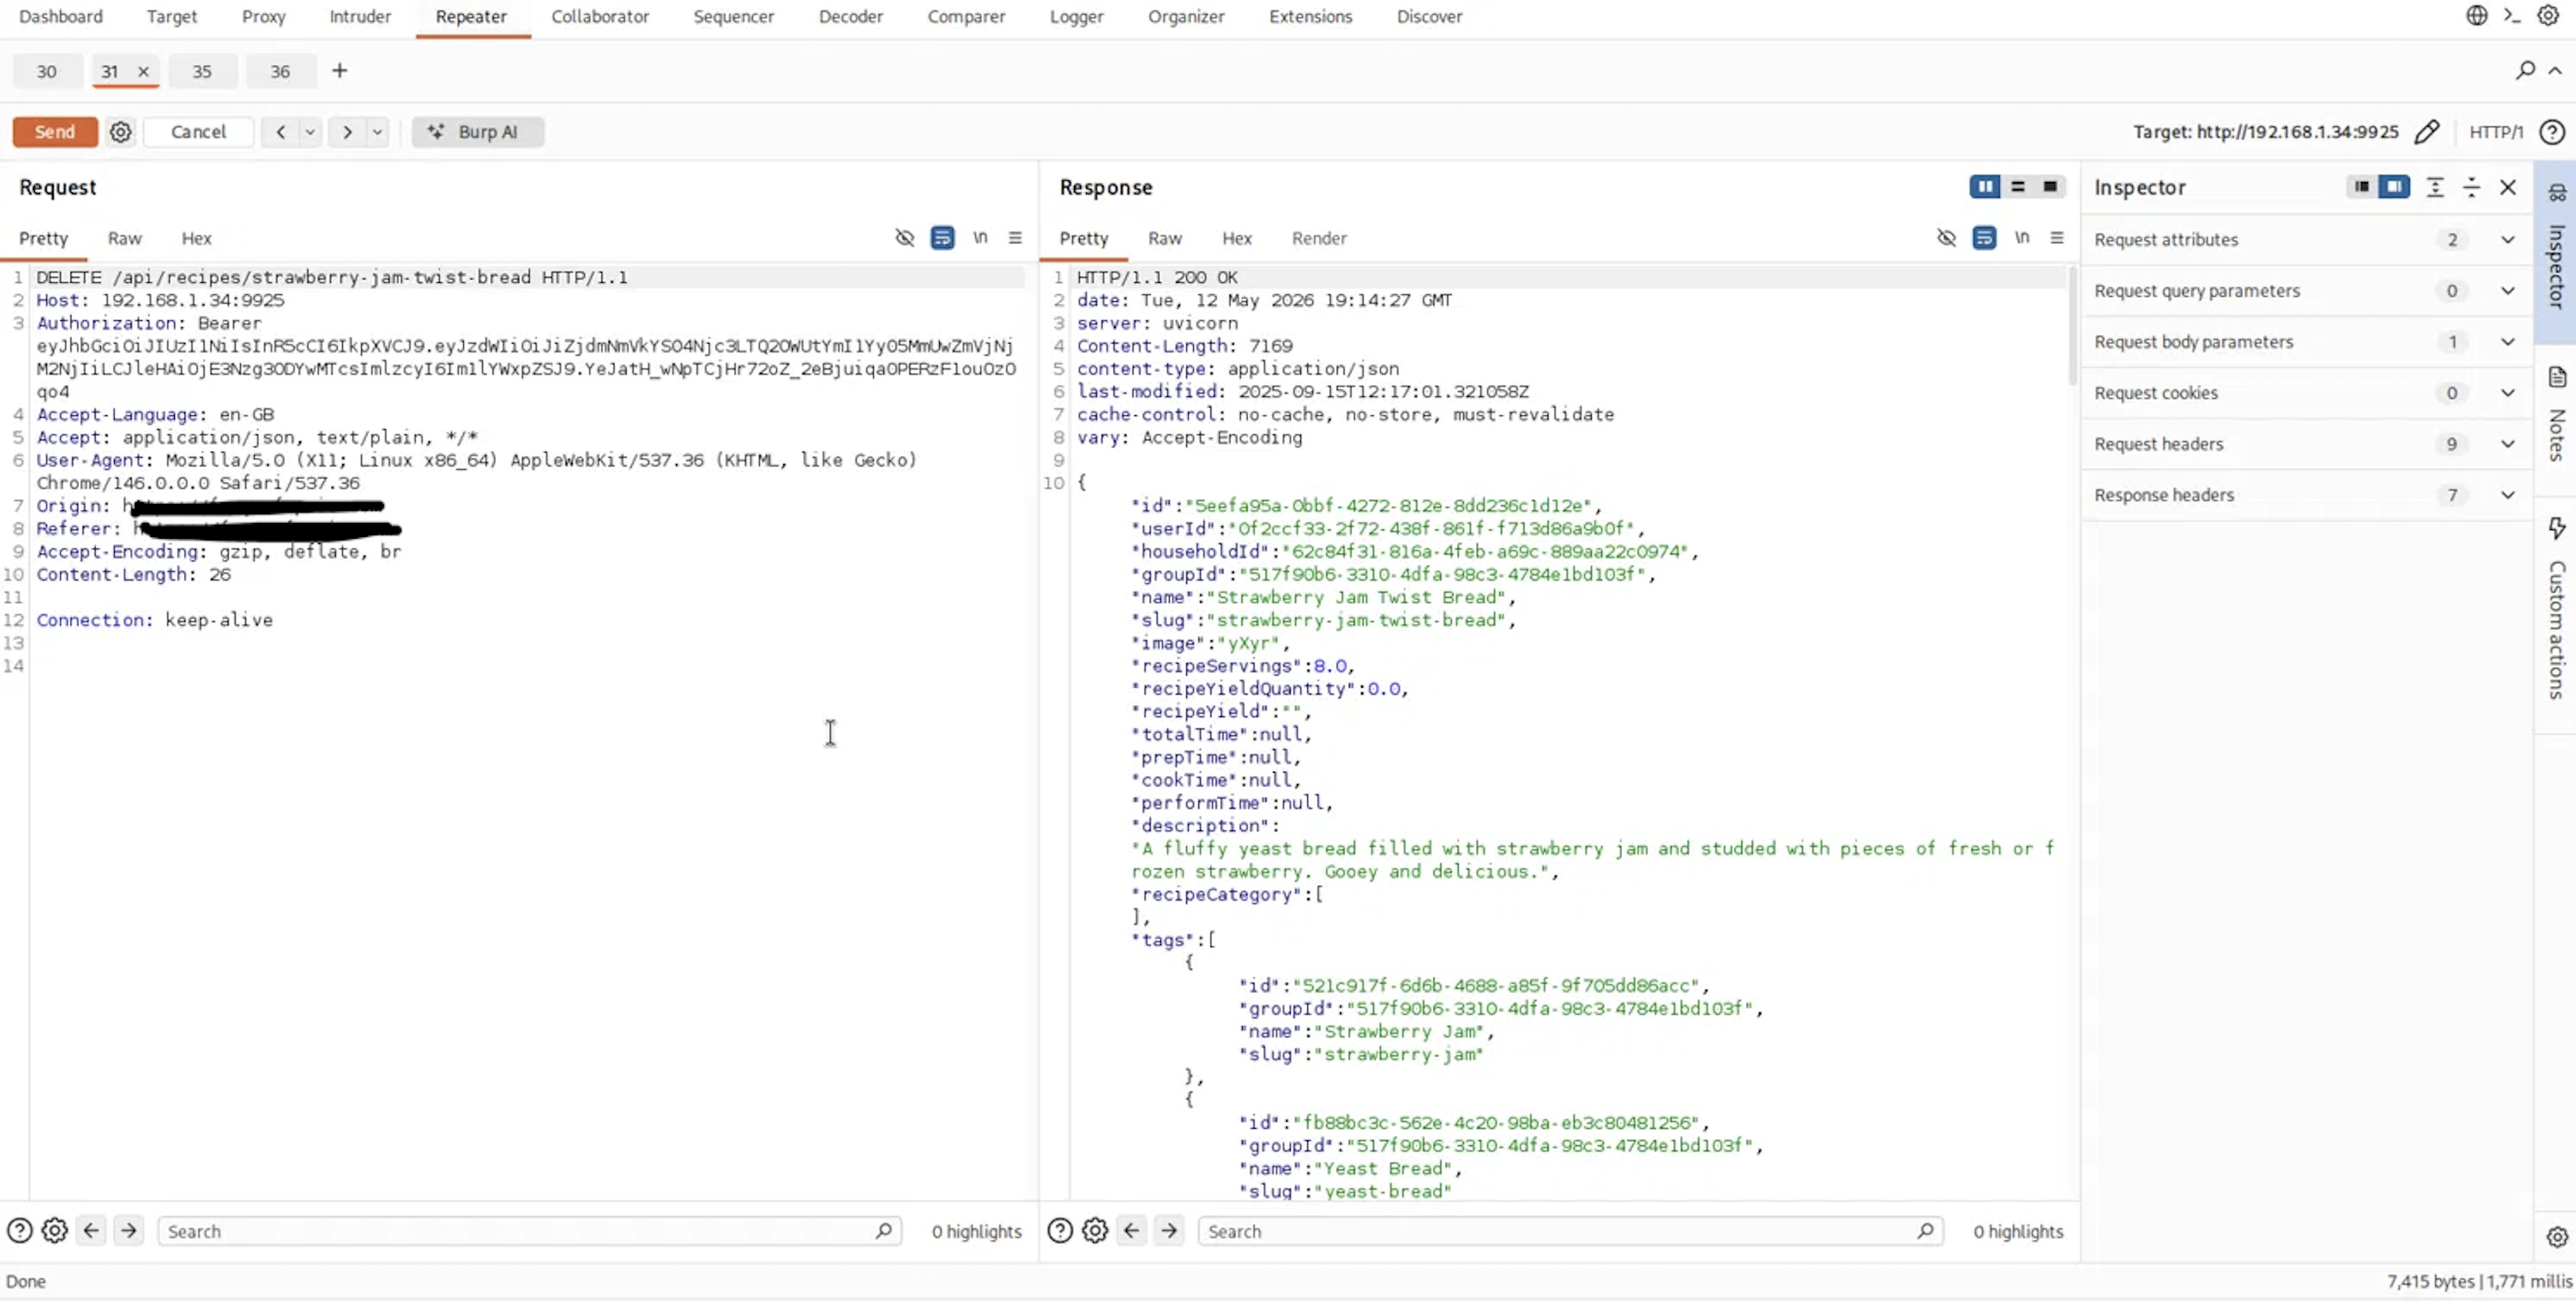Viewport: 2576px width, 1302px height.
Task: Collapse all Inspector sections icon
Action: [2471, 187]
